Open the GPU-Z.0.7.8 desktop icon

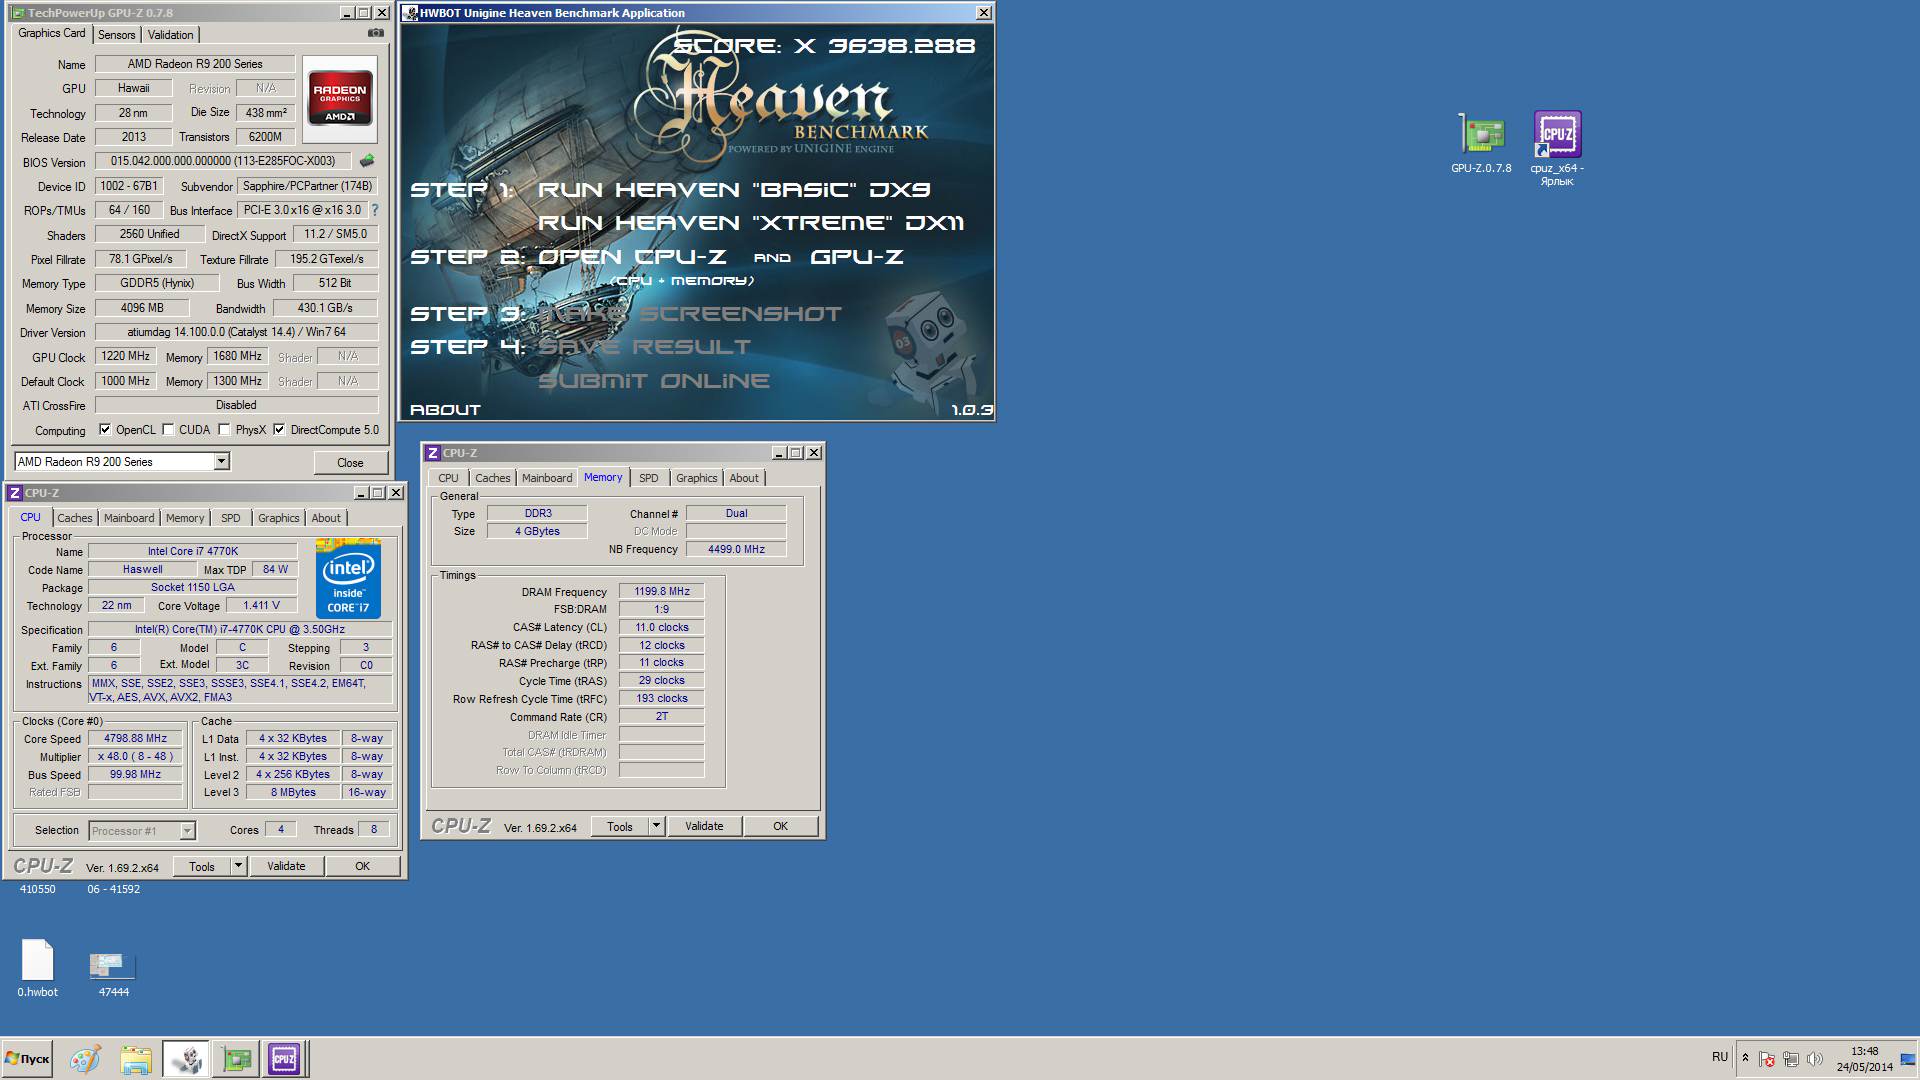point(1481,144)
